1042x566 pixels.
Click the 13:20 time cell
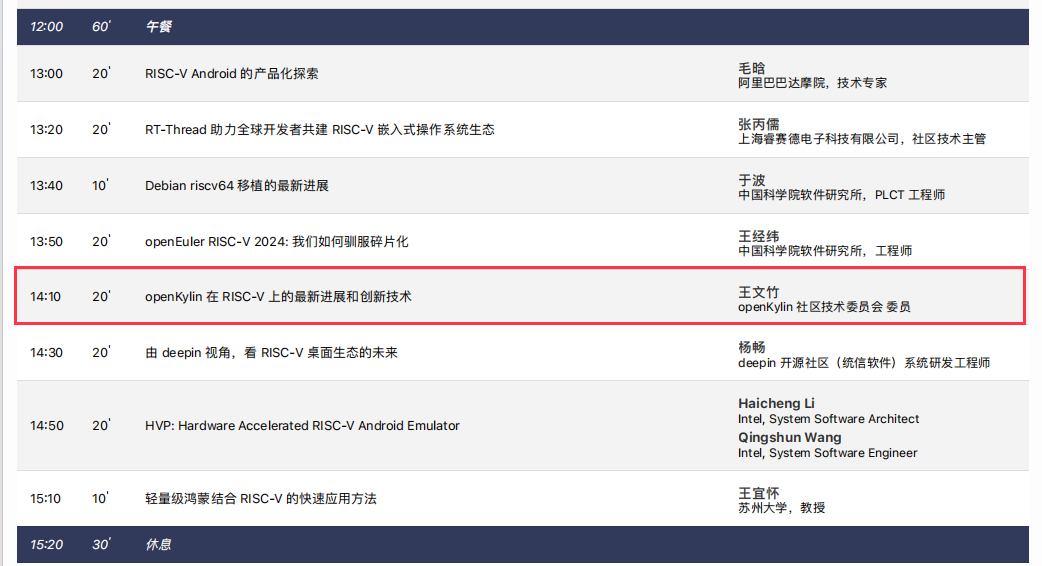[47, 130]
